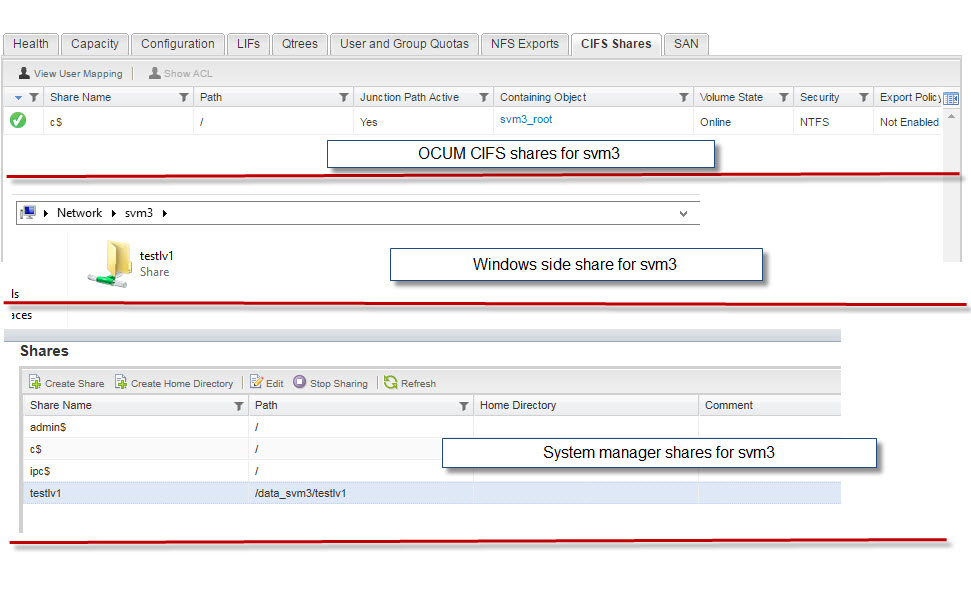
Task: Click the Online volume state cell
Action: coord(715,122)
